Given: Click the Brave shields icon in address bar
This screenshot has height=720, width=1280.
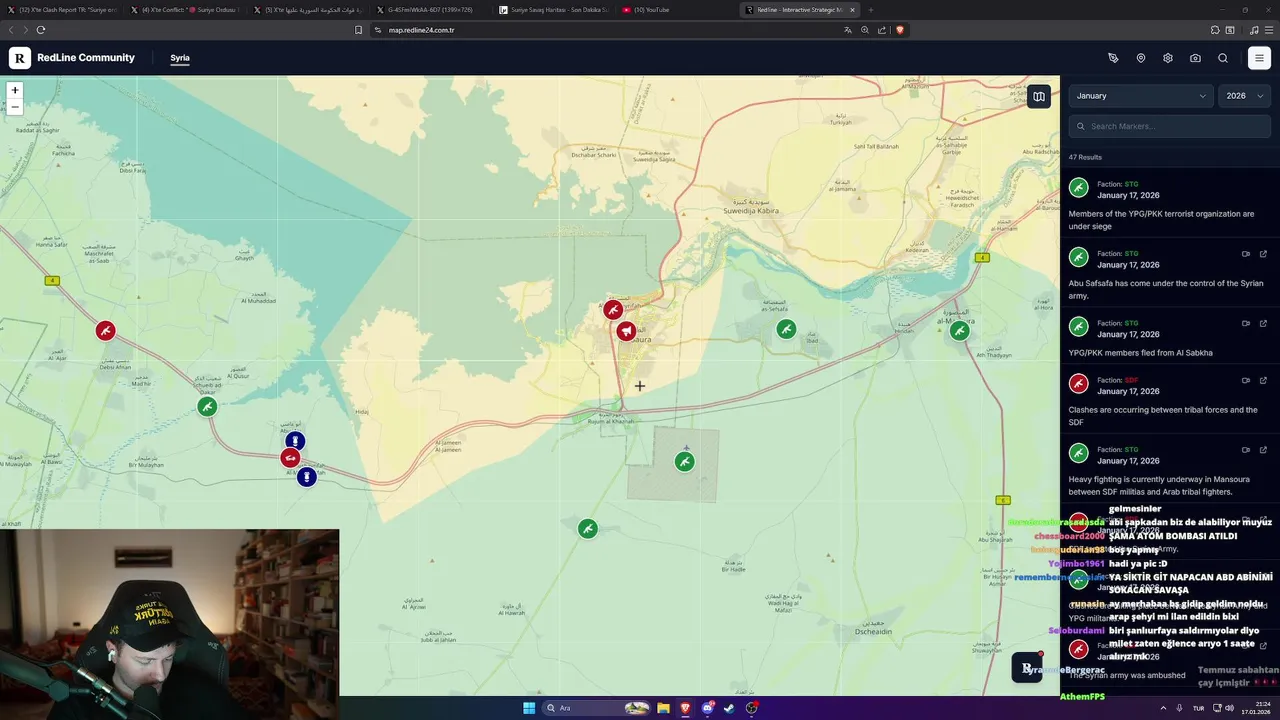Looking at the screenshot, I should 899,30.
